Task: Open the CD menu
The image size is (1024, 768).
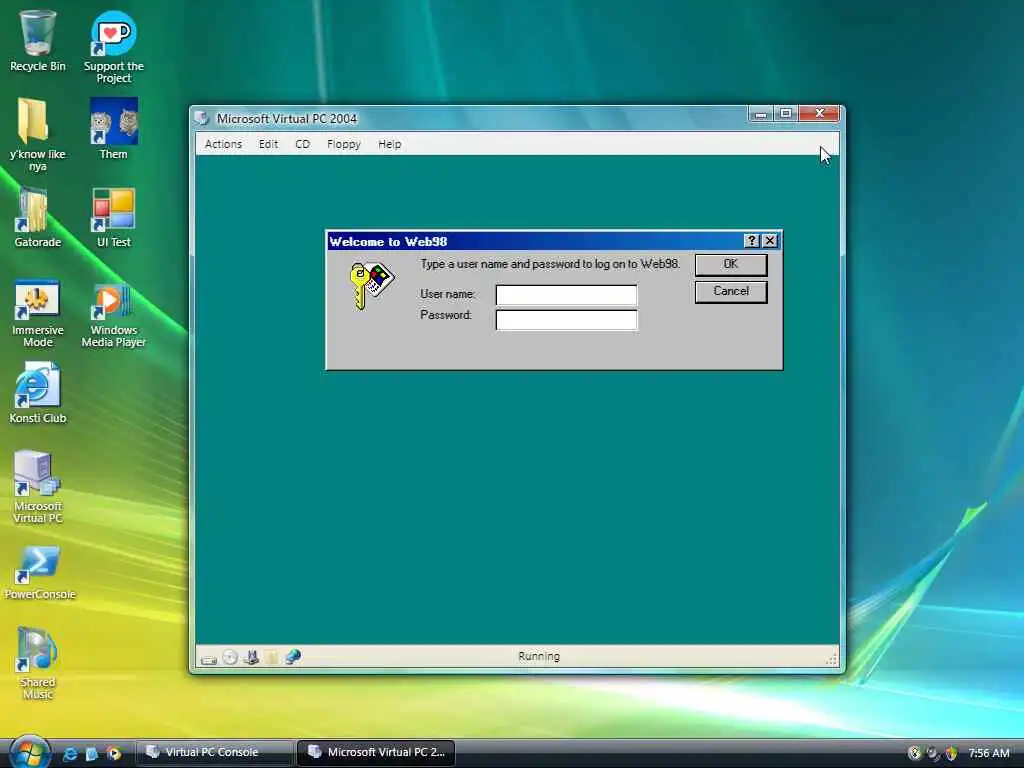Action: [x=302, y=144]
